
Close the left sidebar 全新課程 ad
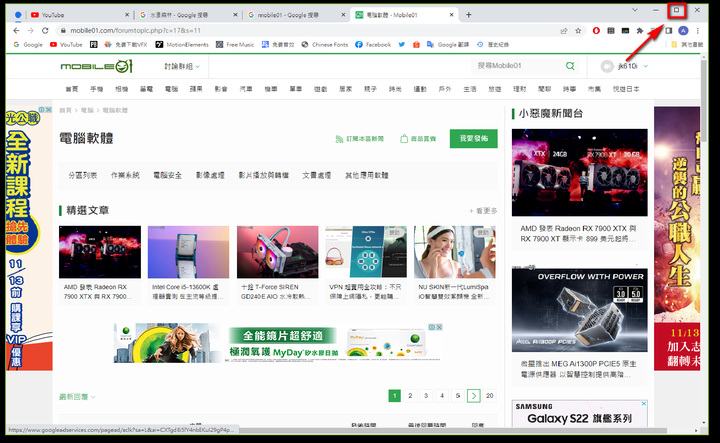48,110
